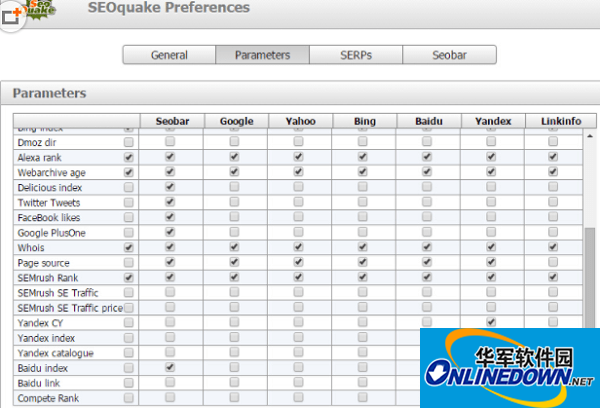Open the General preferences tab

pos(169,55)
